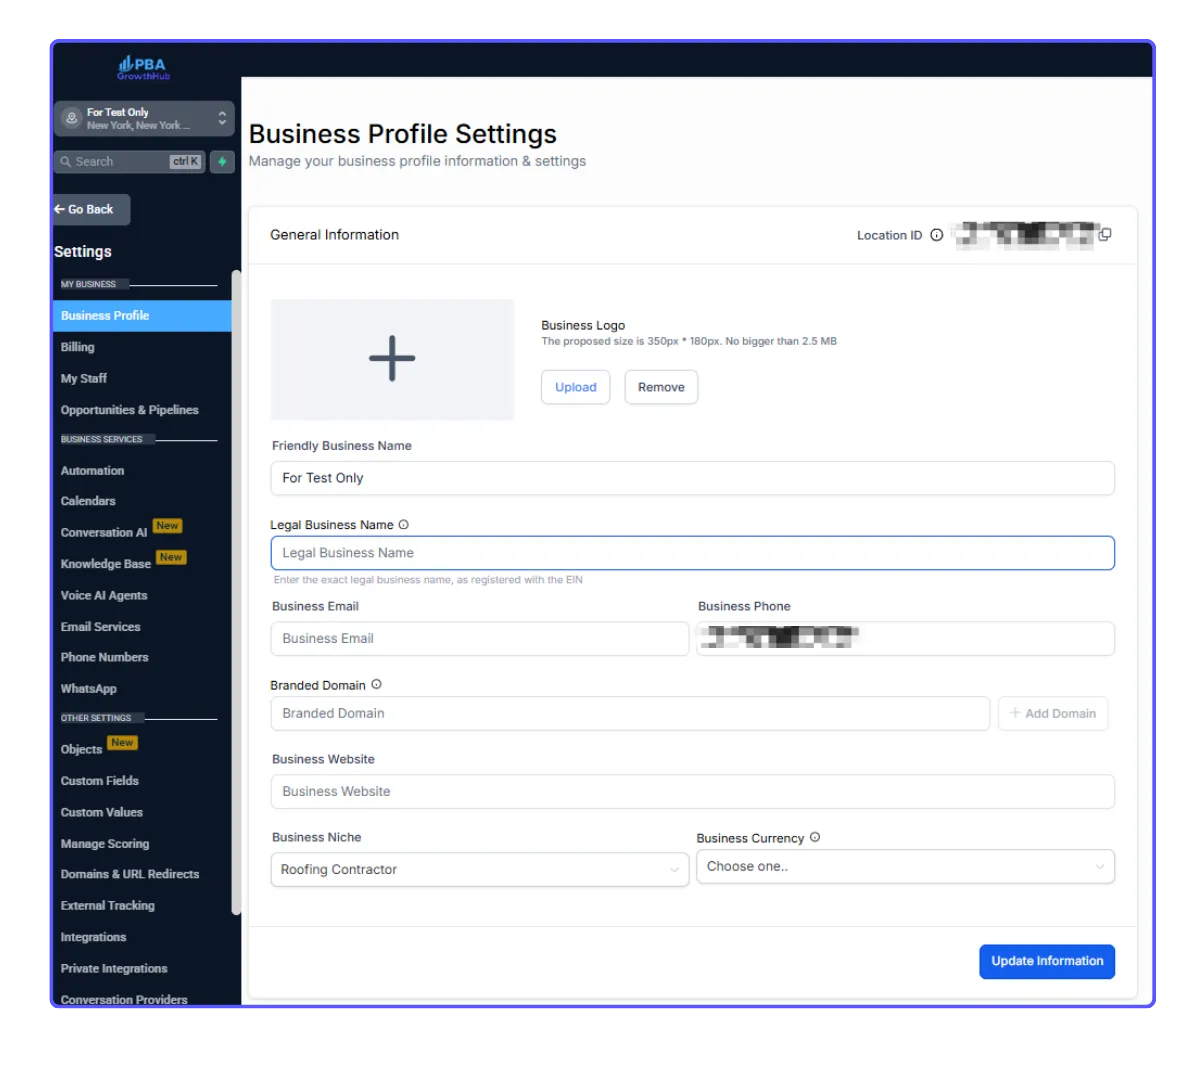Open Manage Scoring settings
The height and width of the screenshot is (1080, 1200).
pos(105,844)
